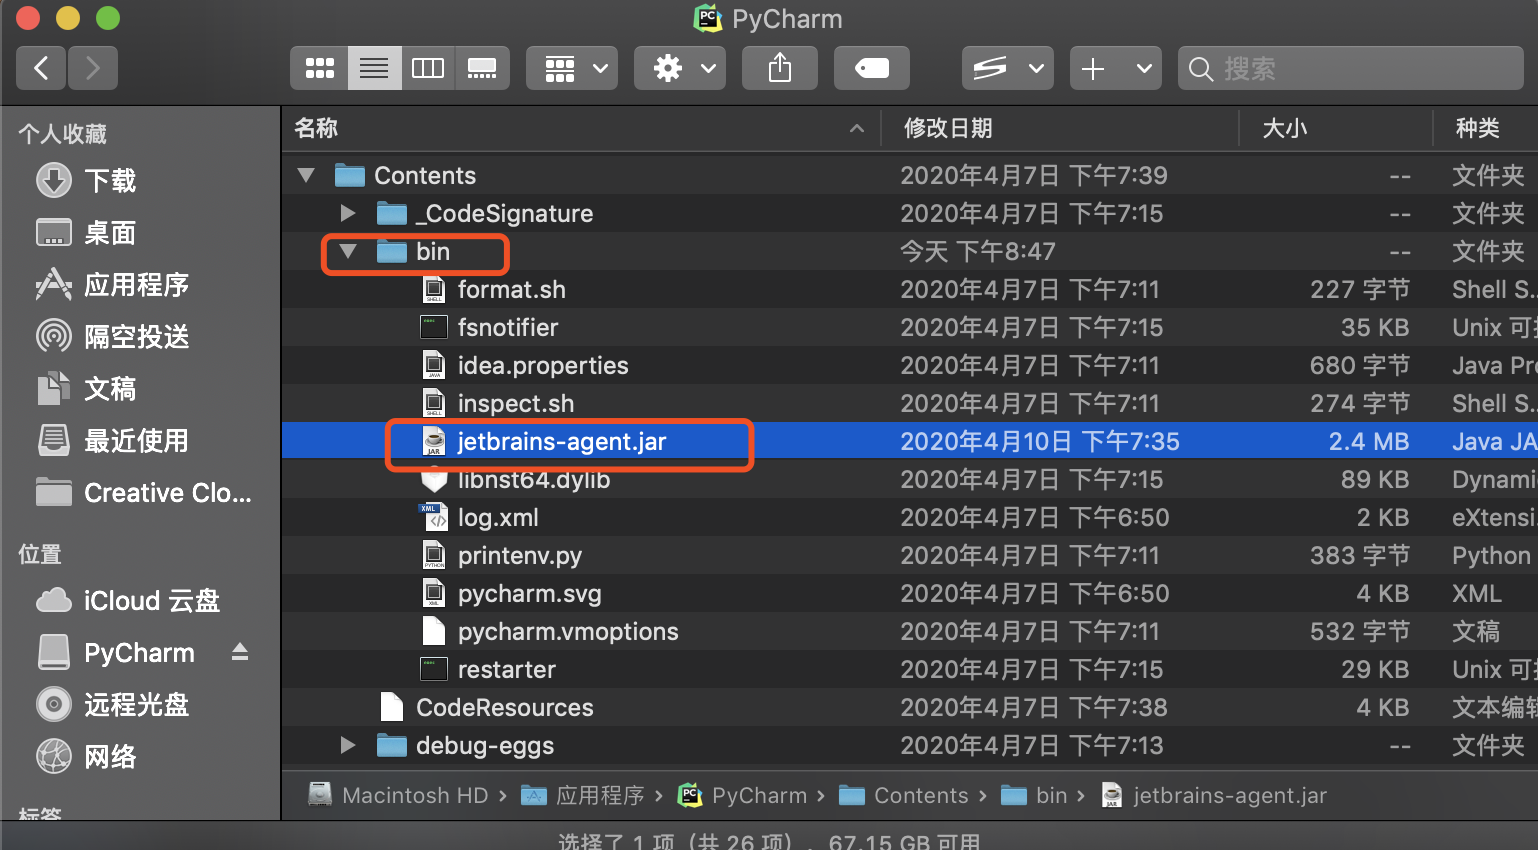Select PyCharm volume in the sidebar
The height and width of the screenshot is (850, 1538).
139,653
